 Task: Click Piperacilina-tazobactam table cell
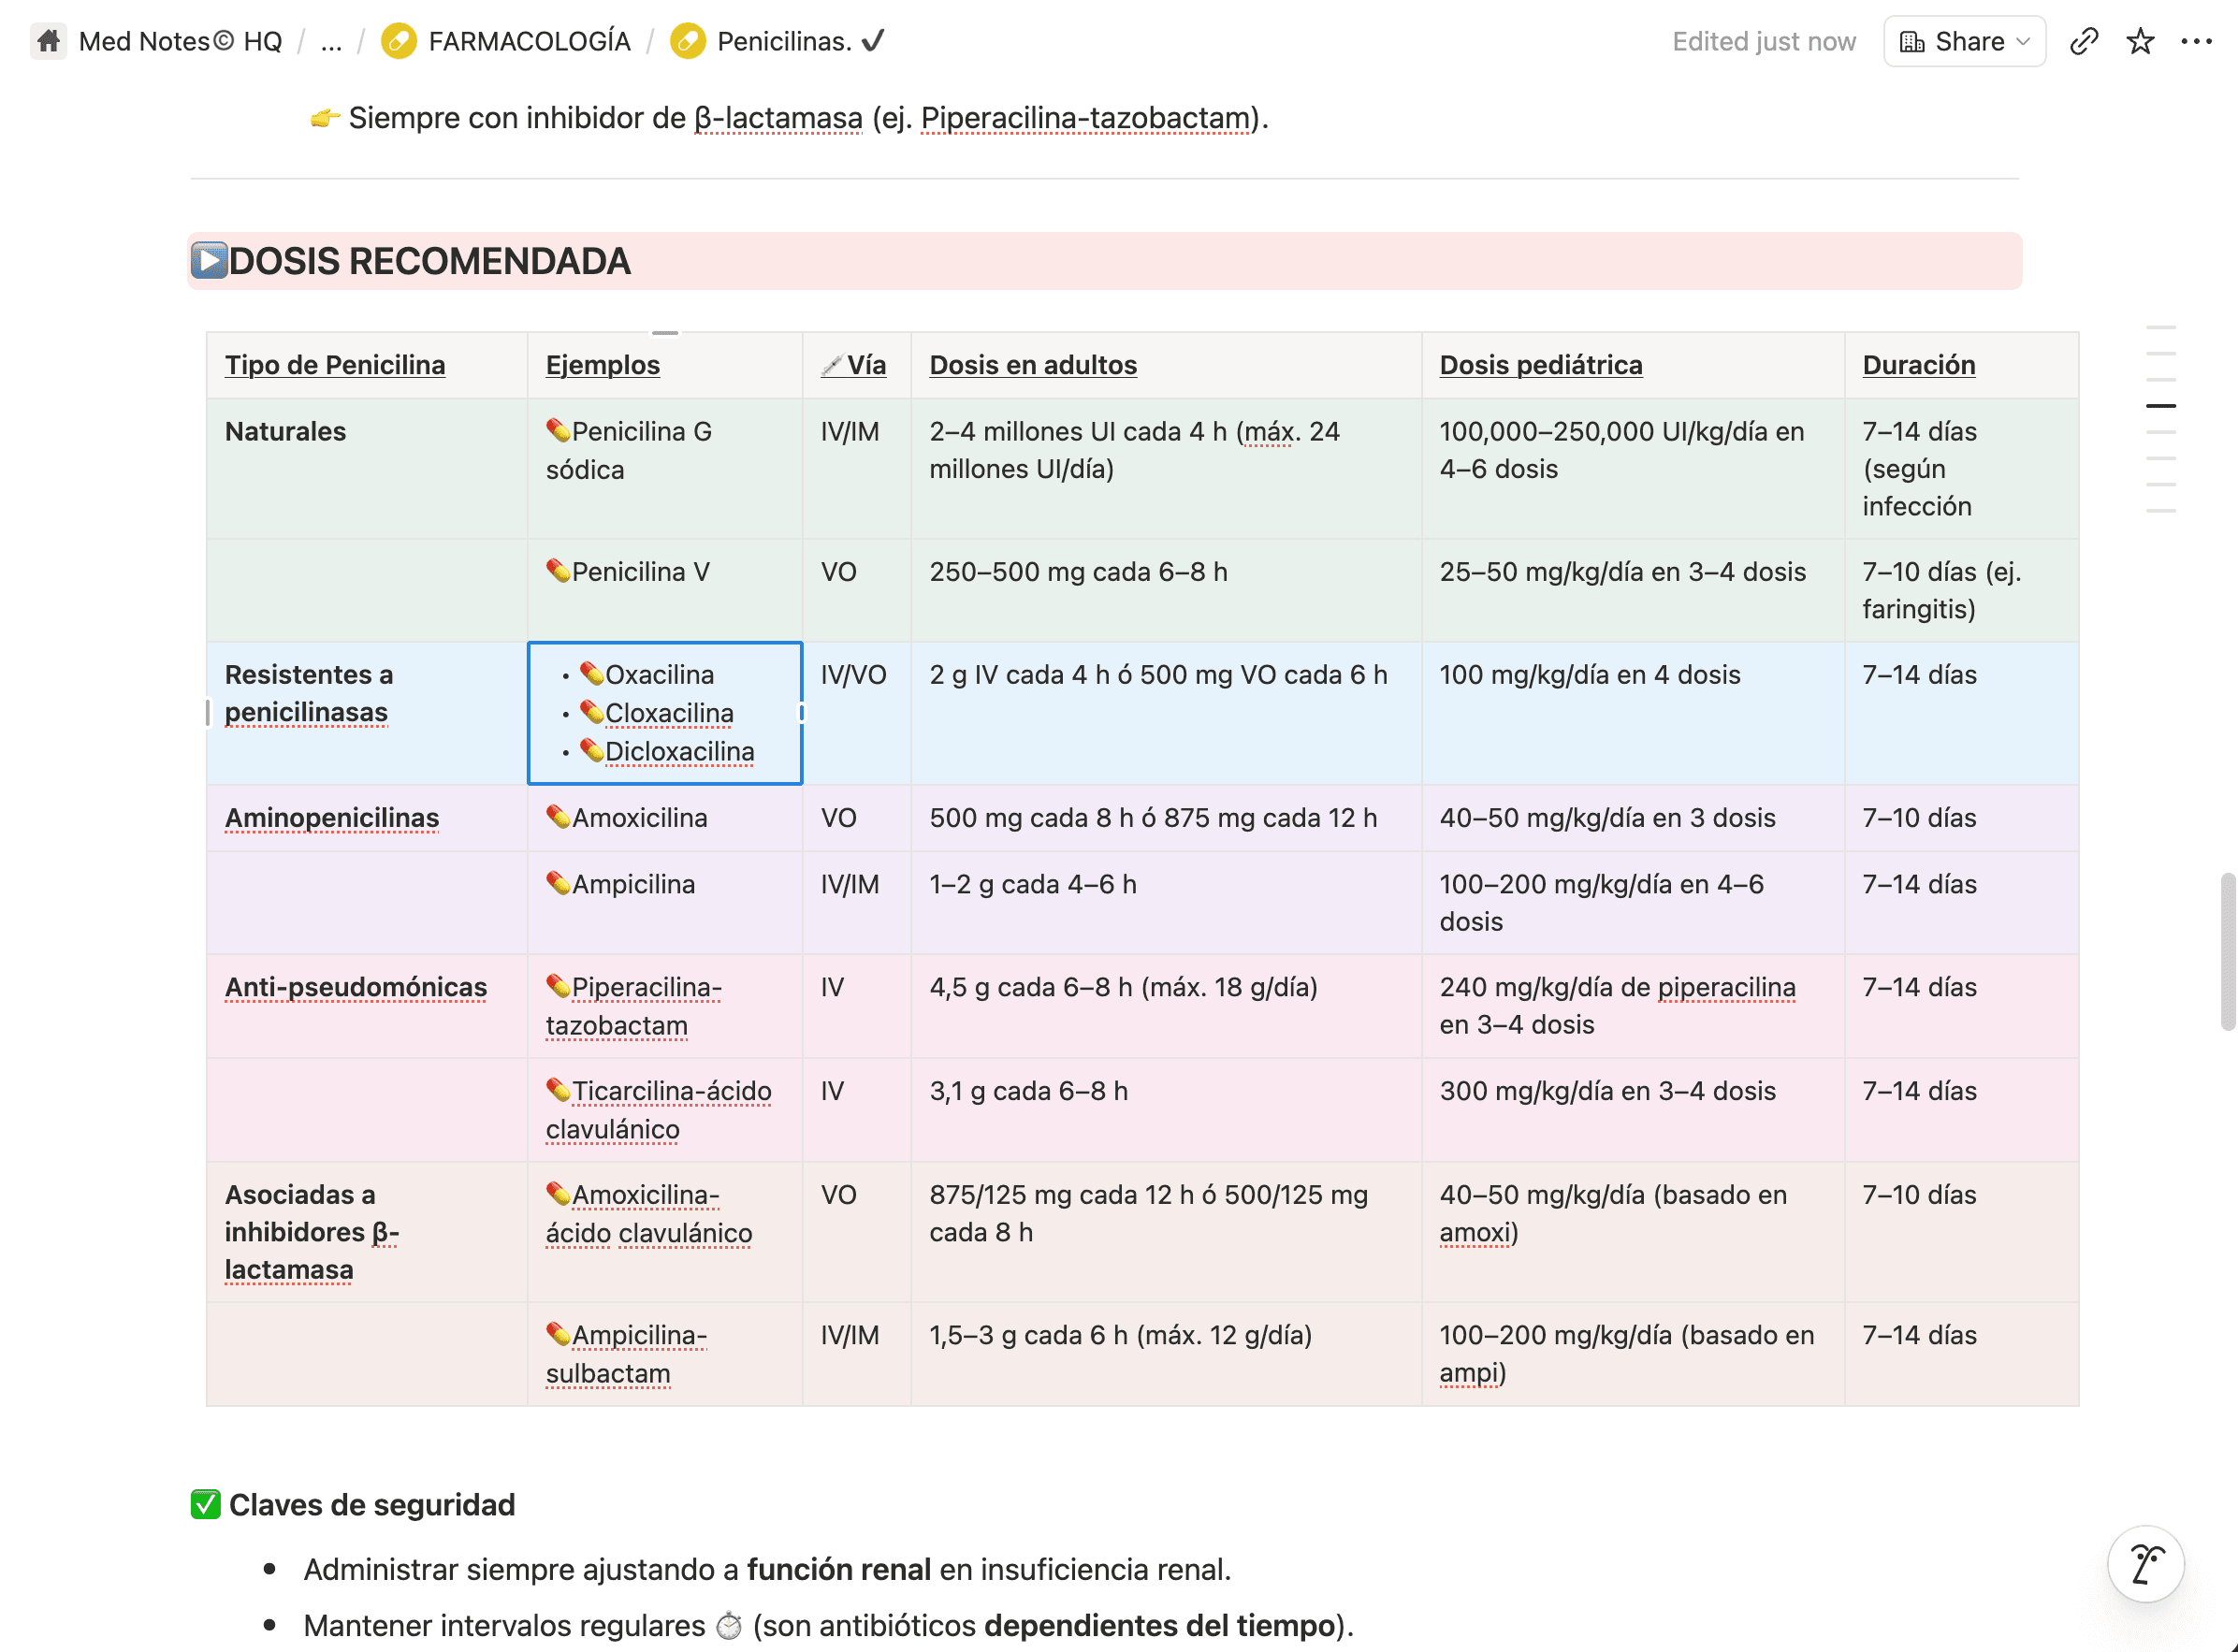665,1006
